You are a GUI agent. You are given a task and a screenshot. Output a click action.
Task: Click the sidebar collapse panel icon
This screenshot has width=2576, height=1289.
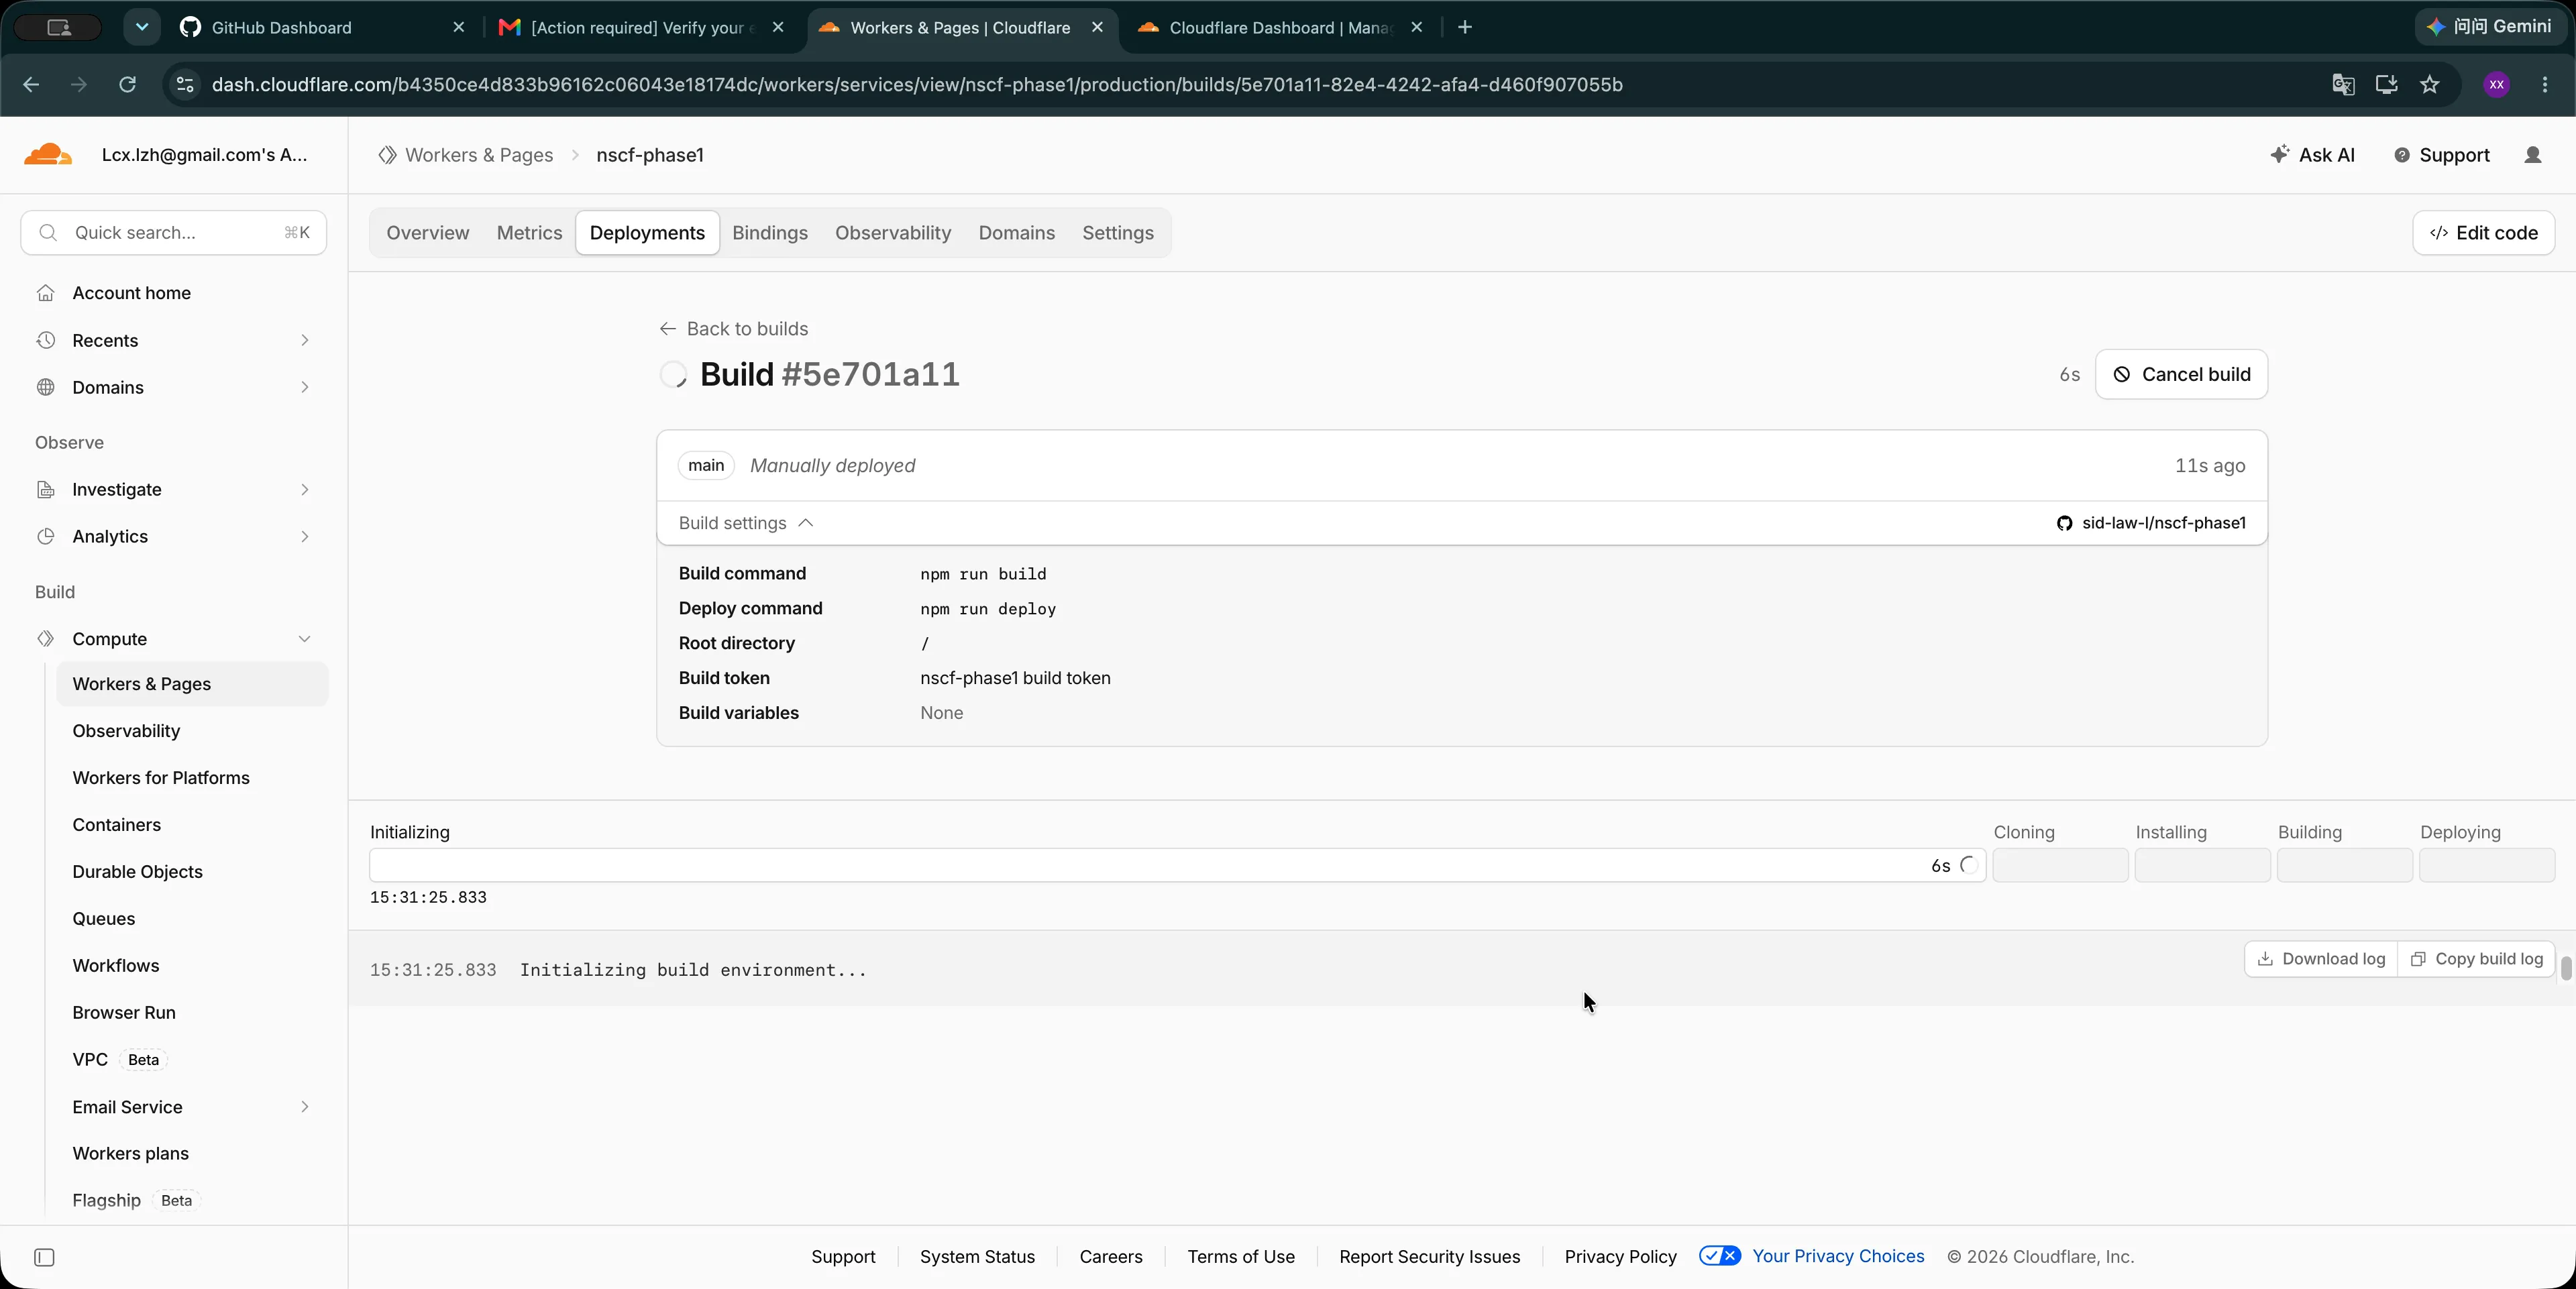44,1257
